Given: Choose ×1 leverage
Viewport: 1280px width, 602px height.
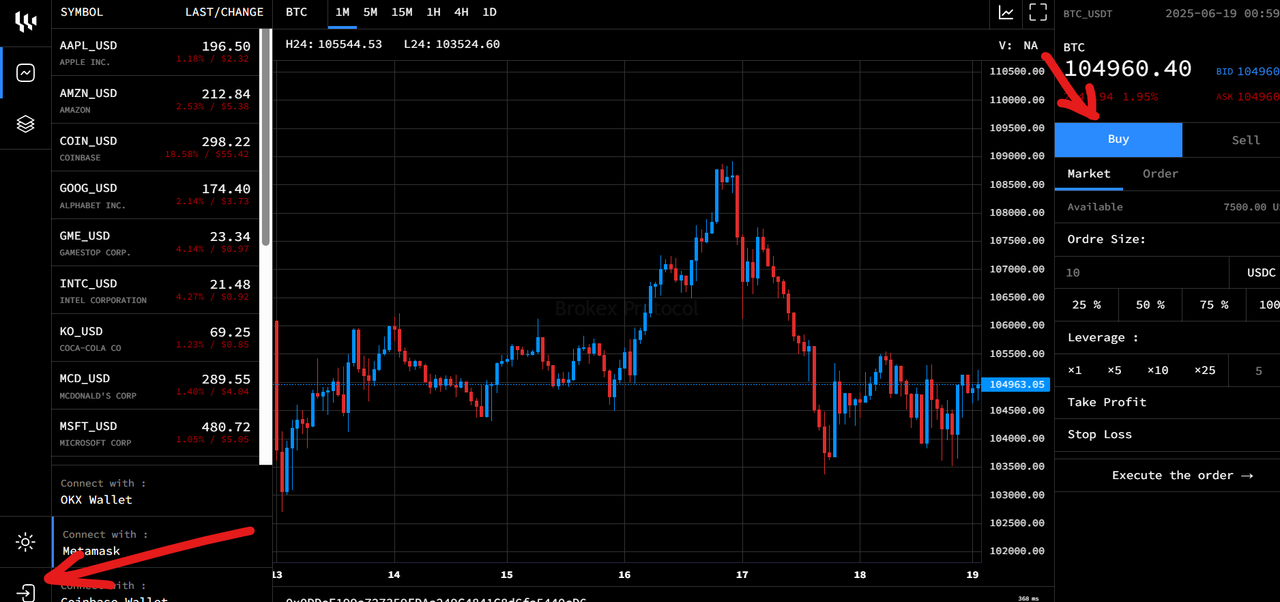Looking at the screenshot, I should 1075,371.
